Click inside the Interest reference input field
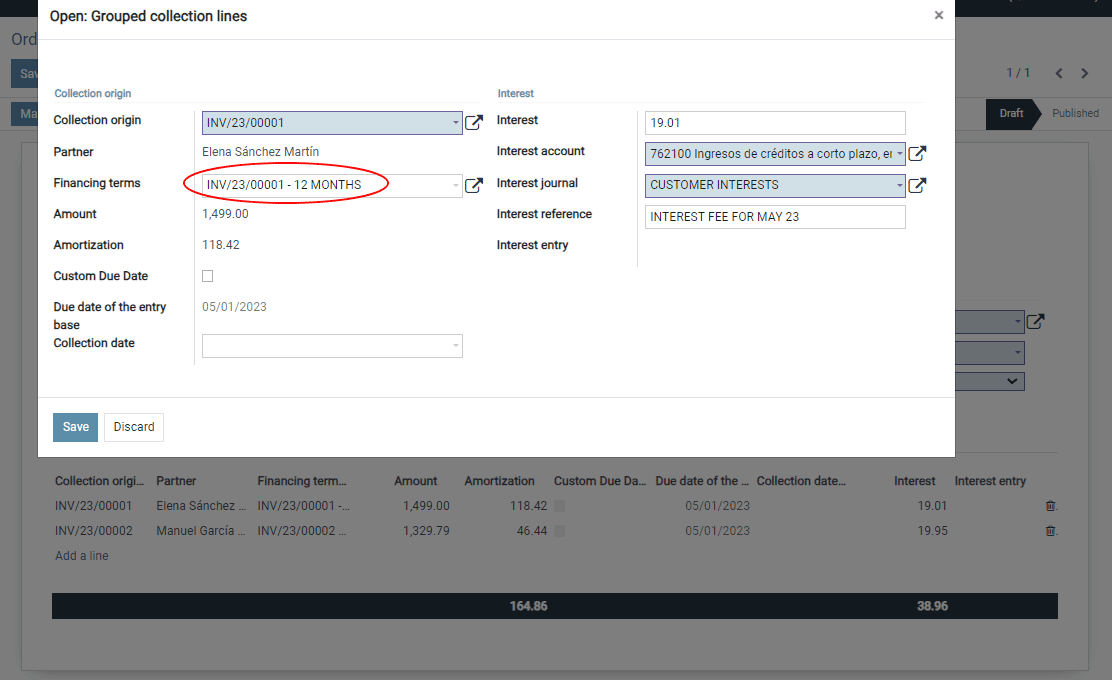 [x=774, y=216]
